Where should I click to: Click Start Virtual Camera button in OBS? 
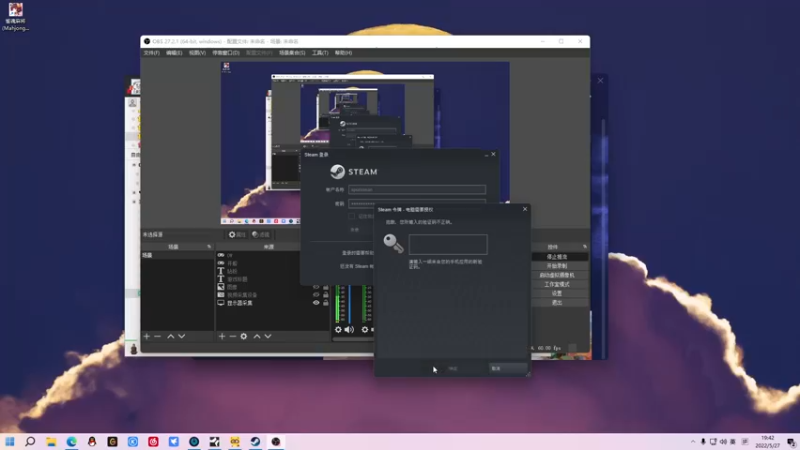tap(557, 275)
